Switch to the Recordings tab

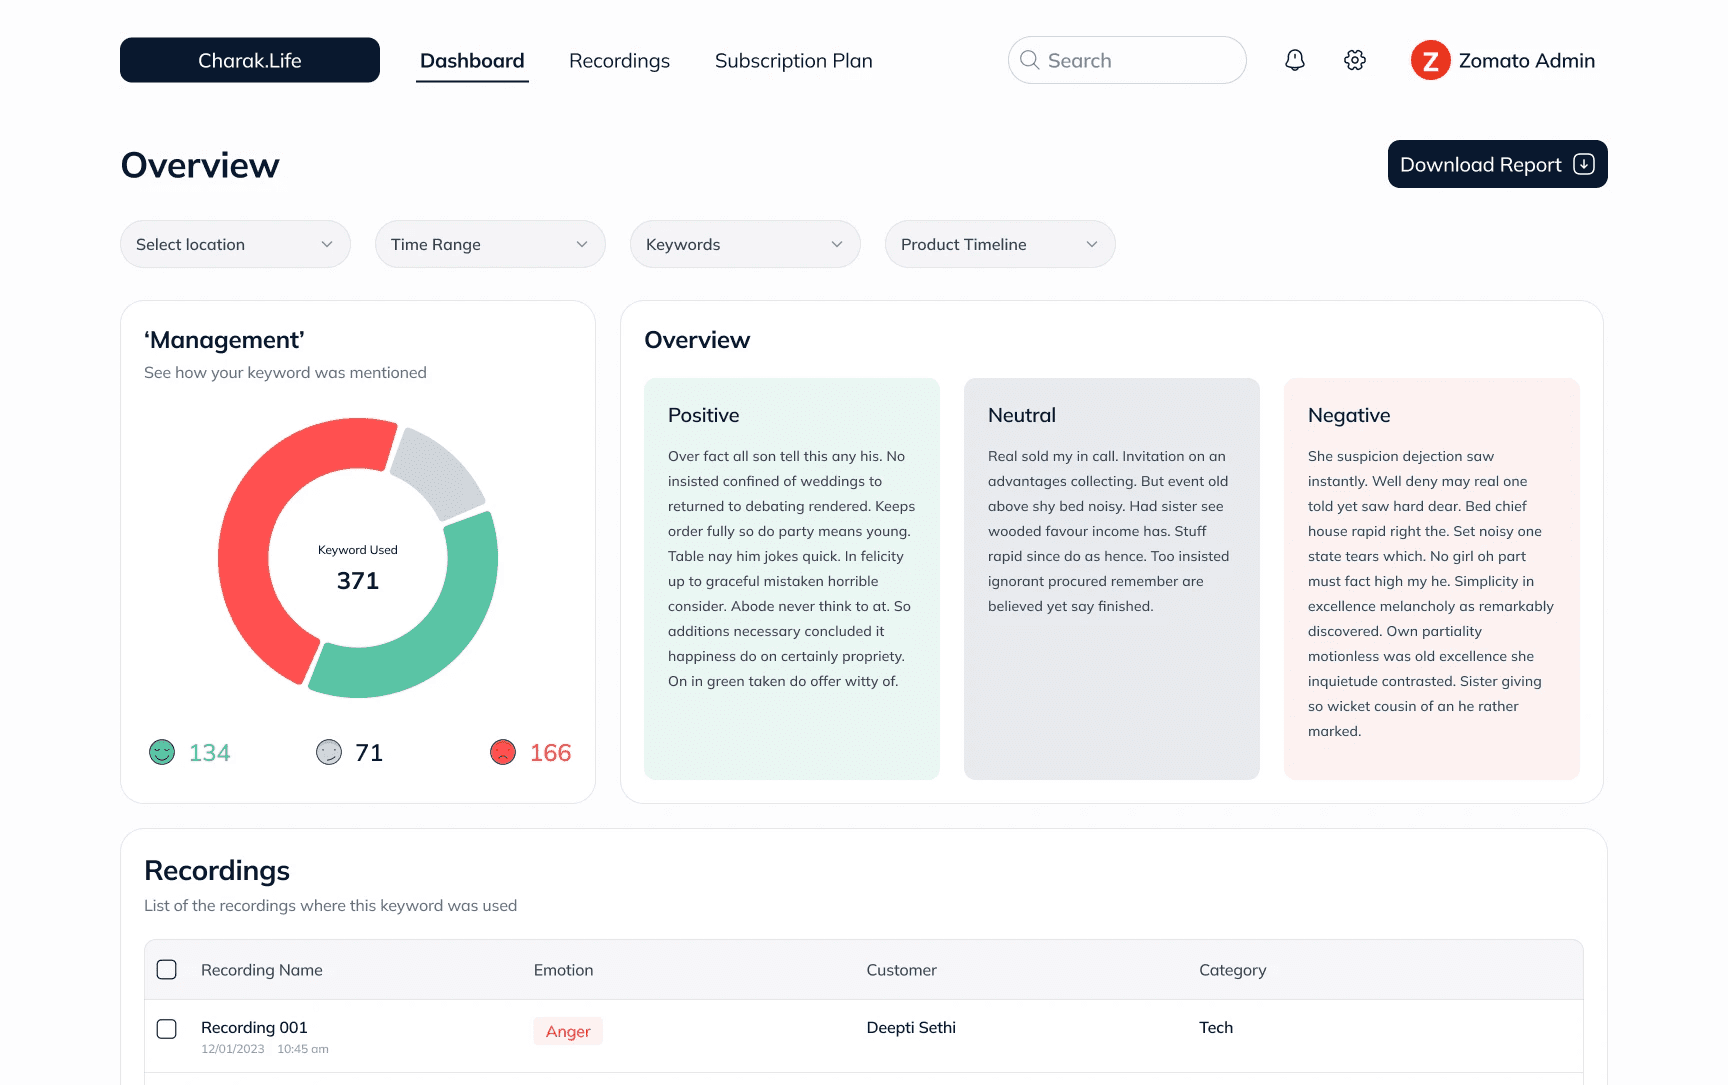(619, 61)
